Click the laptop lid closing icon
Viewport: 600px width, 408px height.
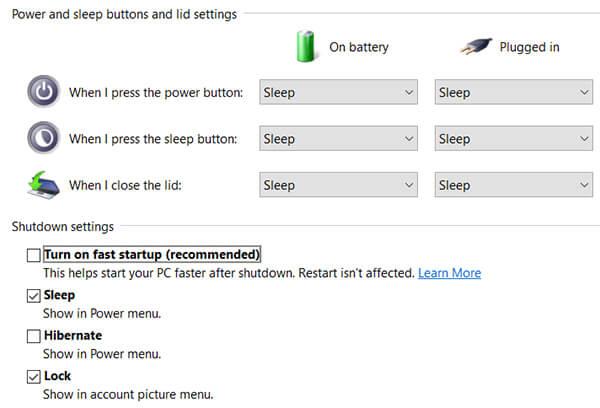[x=44, y=185]
